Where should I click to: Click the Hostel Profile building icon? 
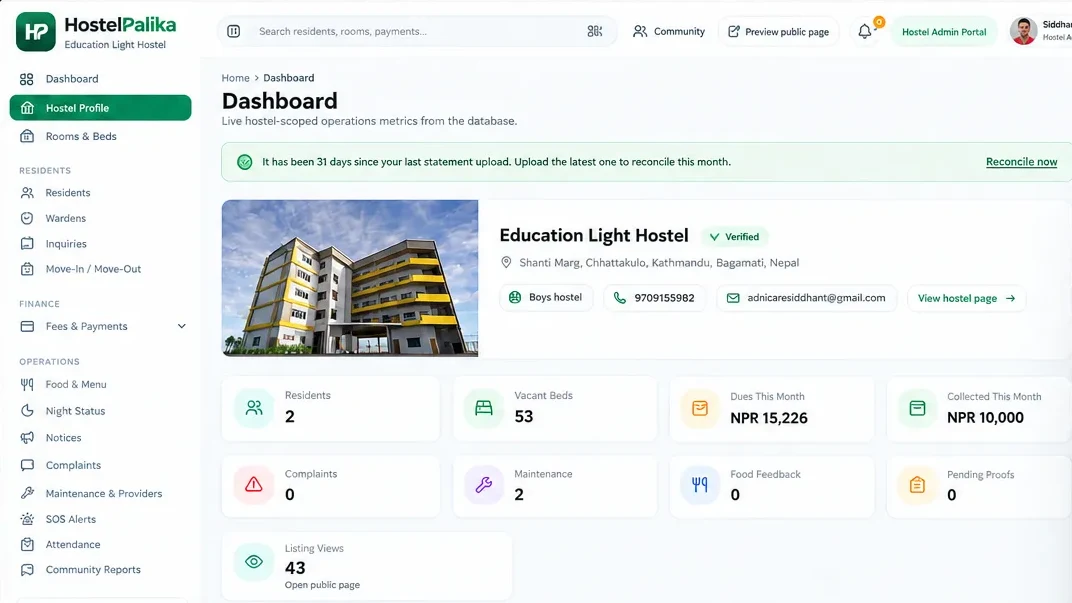click(x=27, y=108)
